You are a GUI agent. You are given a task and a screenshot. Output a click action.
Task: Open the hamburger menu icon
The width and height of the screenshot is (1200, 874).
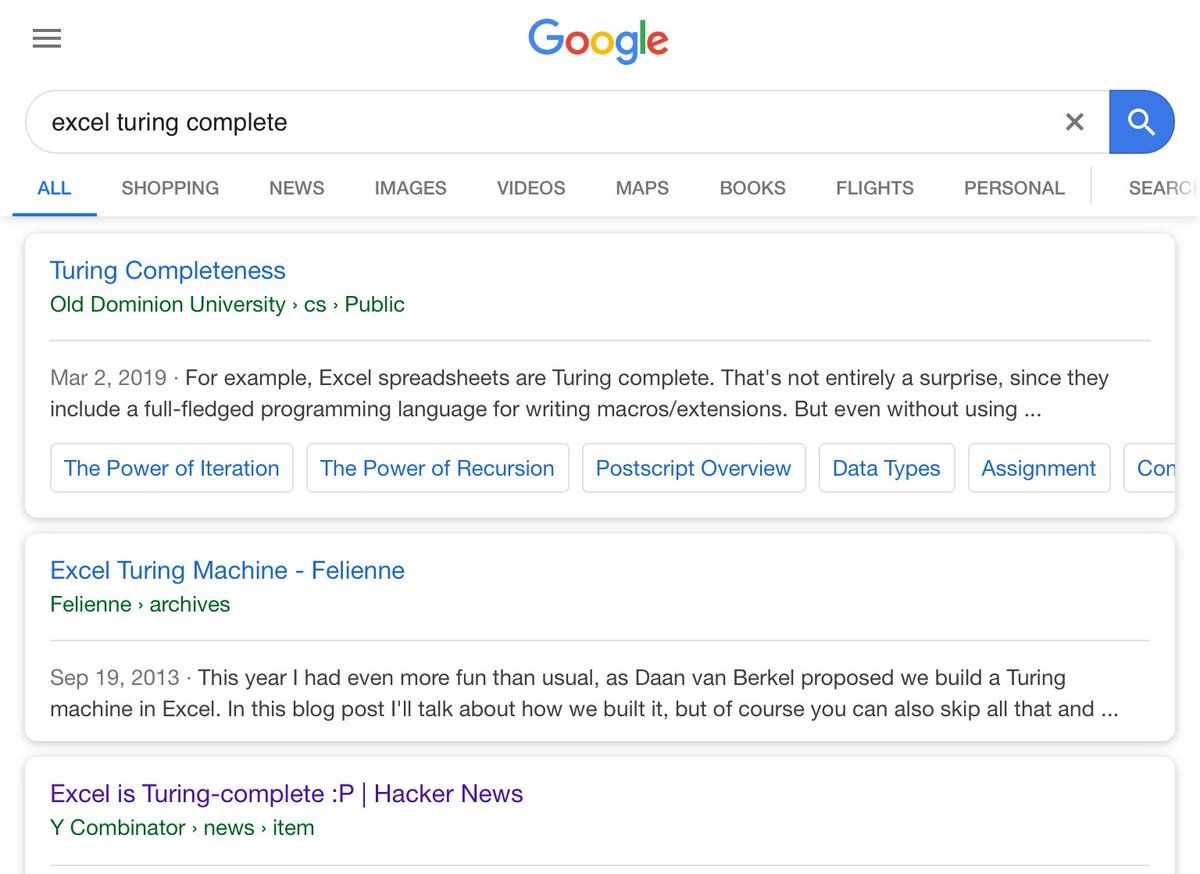(47, 39)
